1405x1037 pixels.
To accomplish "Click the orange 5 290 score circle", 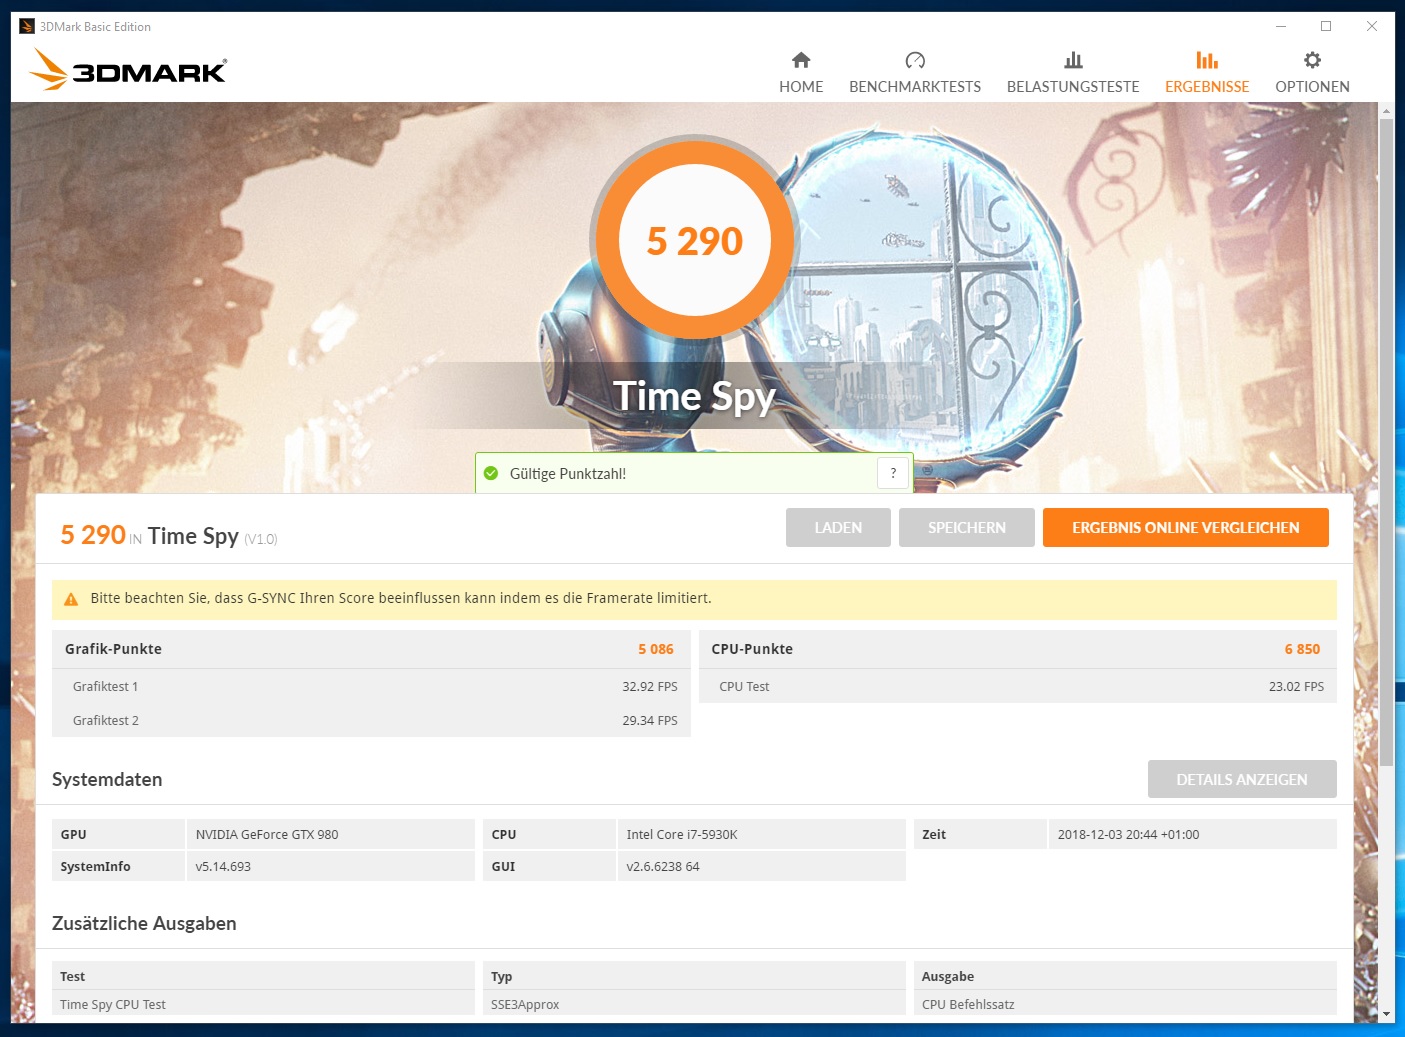I will [695, 241].
